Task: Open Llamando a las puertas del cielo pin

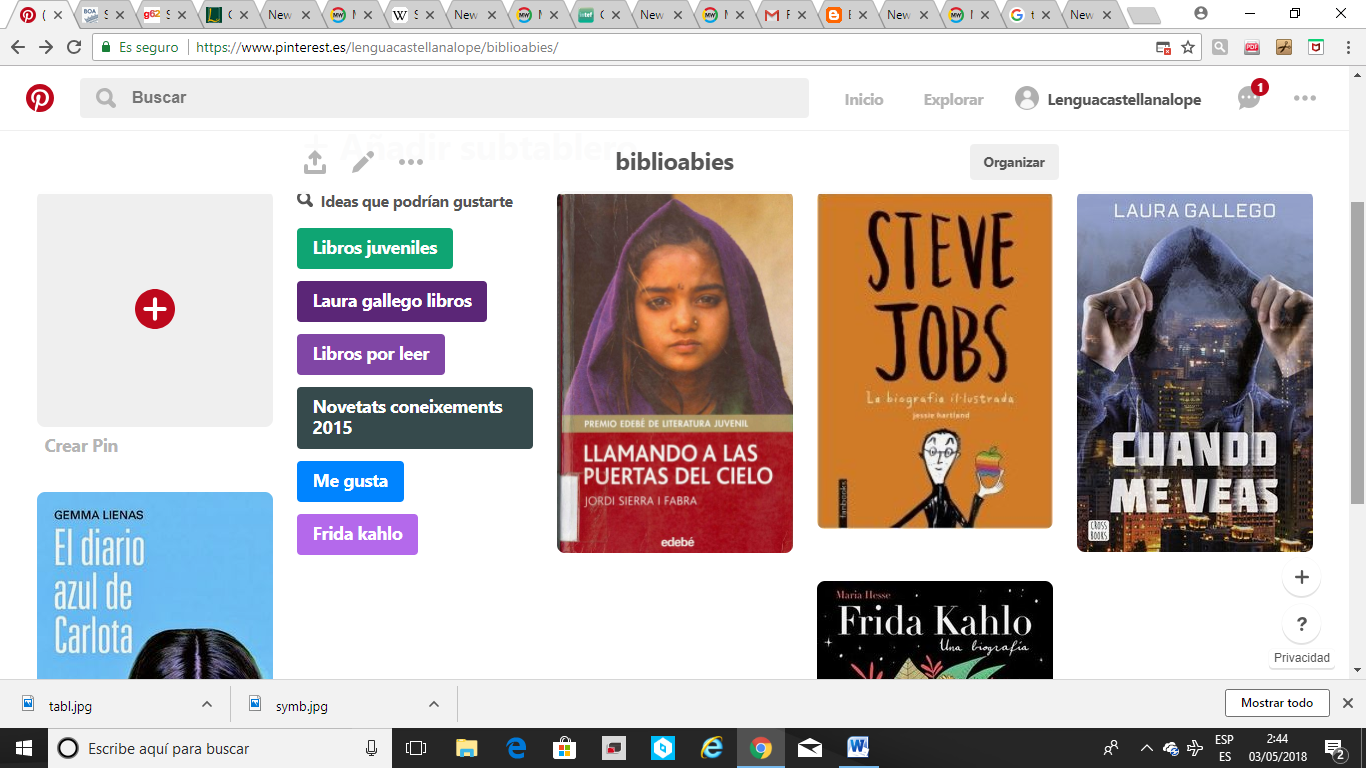Action: tap(675, 373)
